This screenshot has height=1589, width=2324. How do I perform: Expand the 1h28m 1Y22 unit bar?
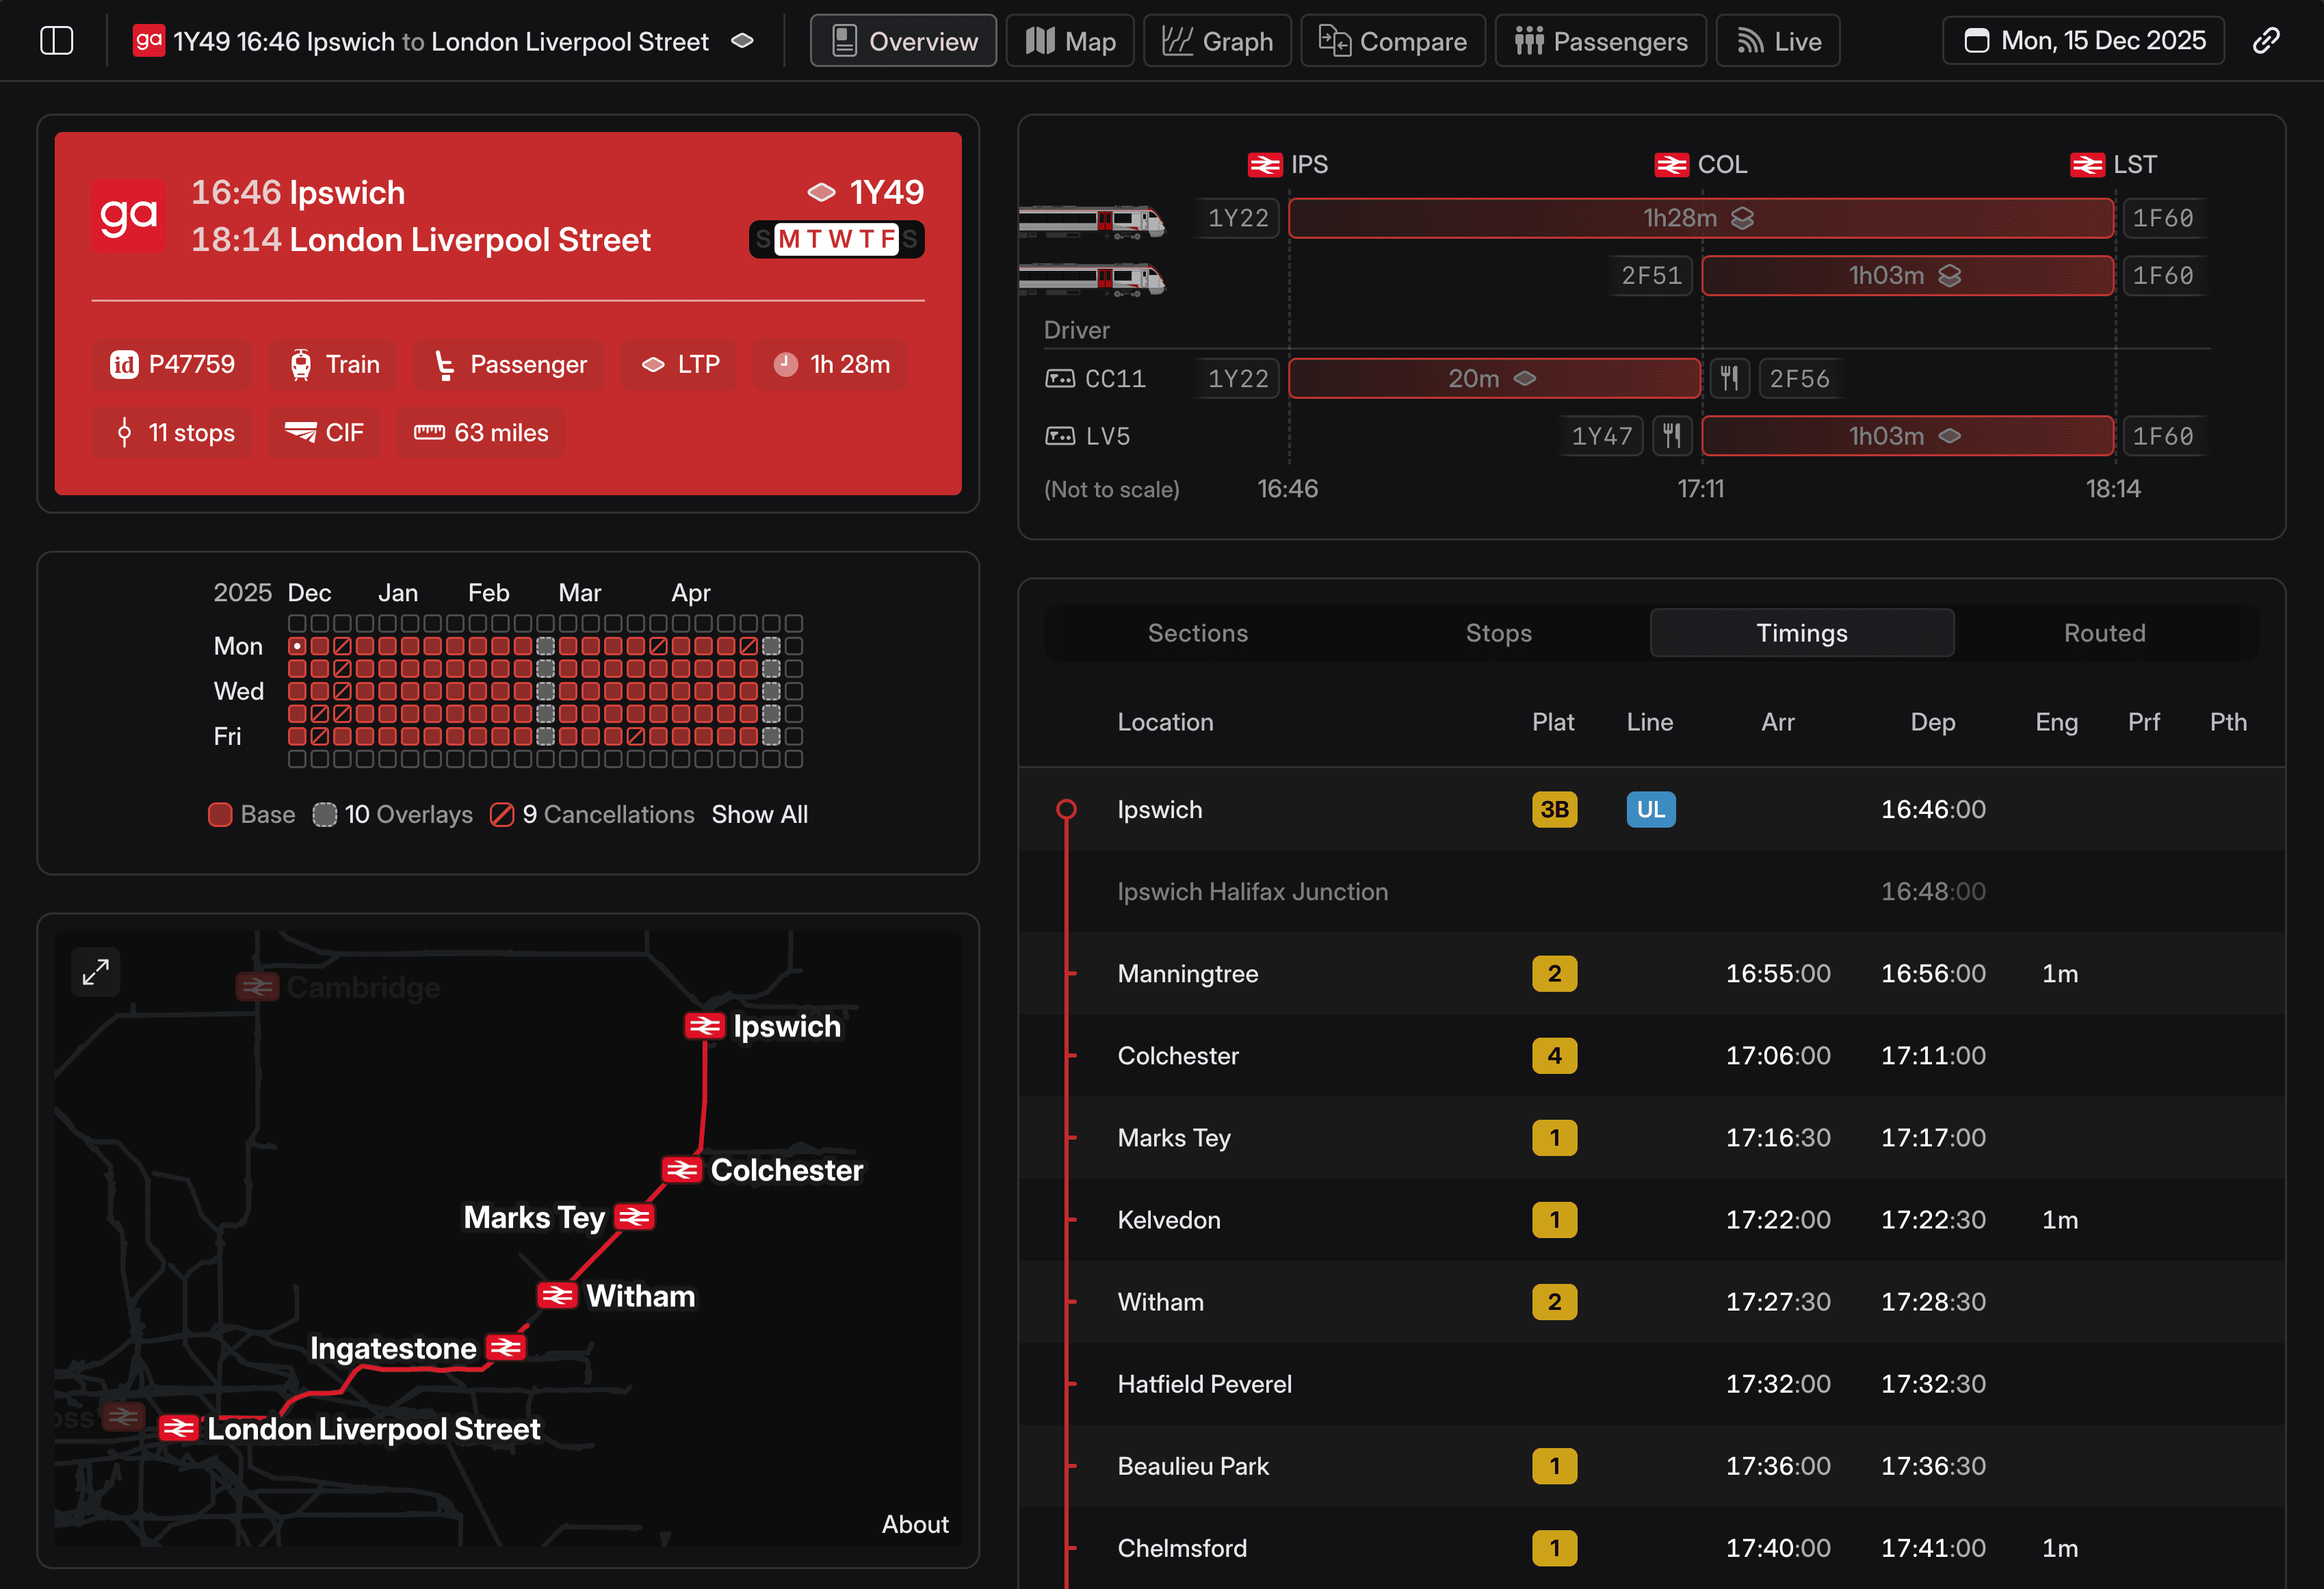[1700, 218]
